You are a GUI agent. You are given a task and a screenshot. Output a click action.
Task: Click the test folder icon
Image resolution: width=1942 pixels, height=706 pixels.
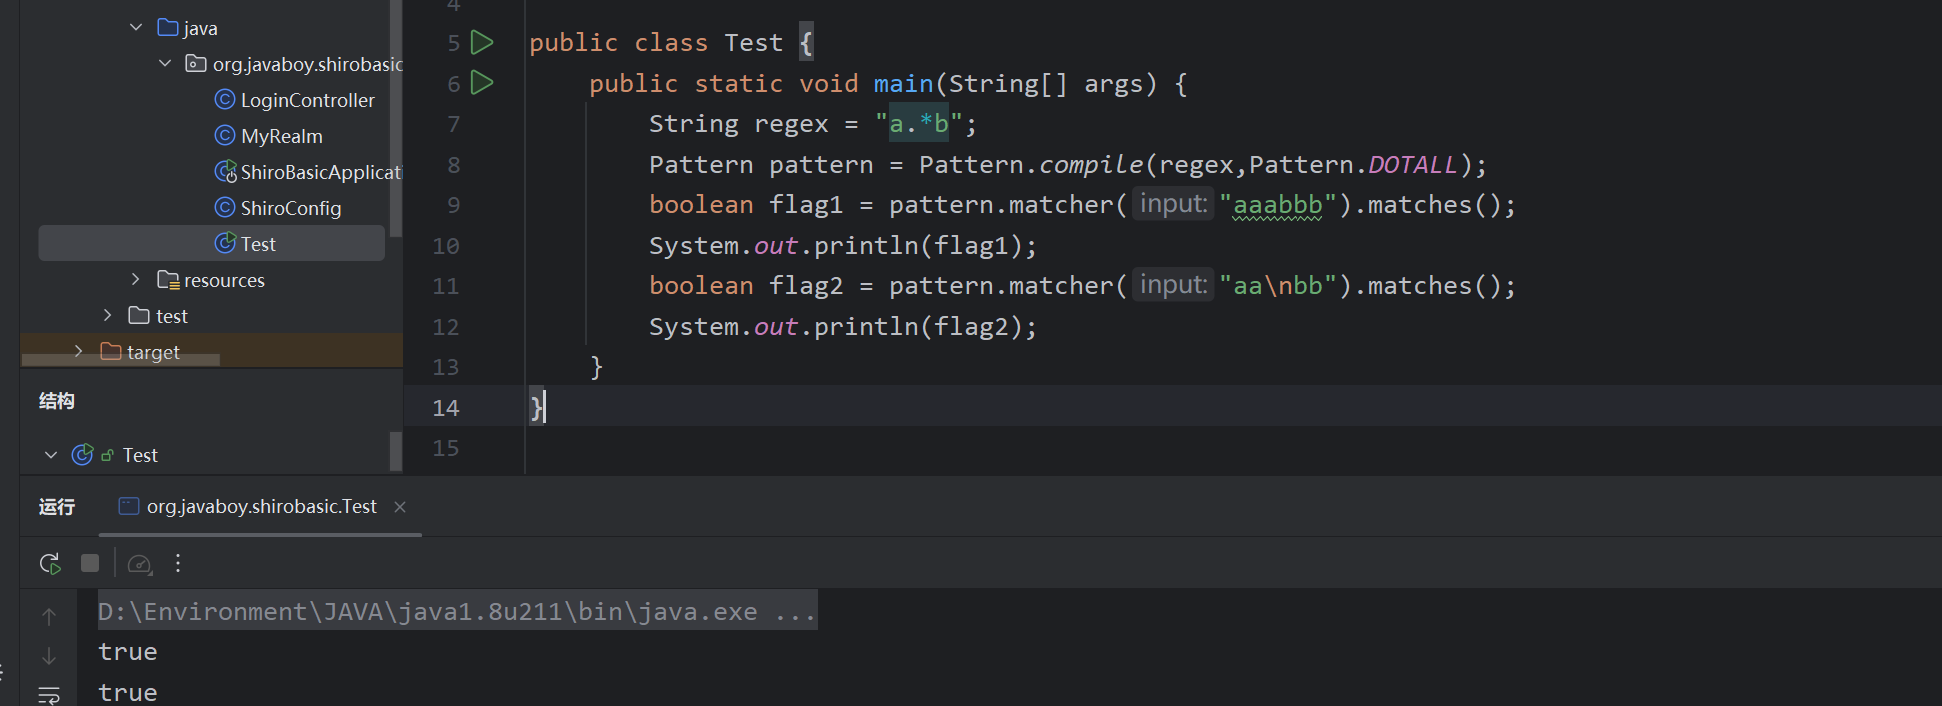point(139,316)
